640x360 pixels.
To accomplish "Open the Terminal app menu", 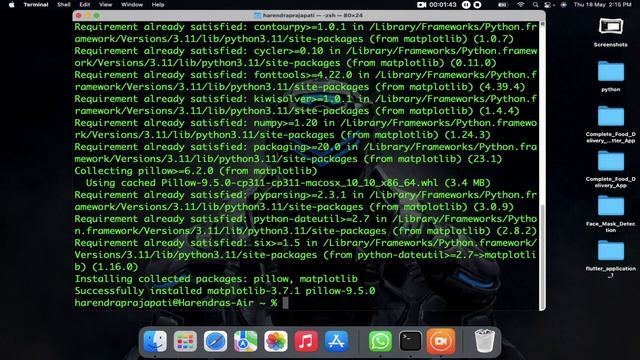I will 36,5.
